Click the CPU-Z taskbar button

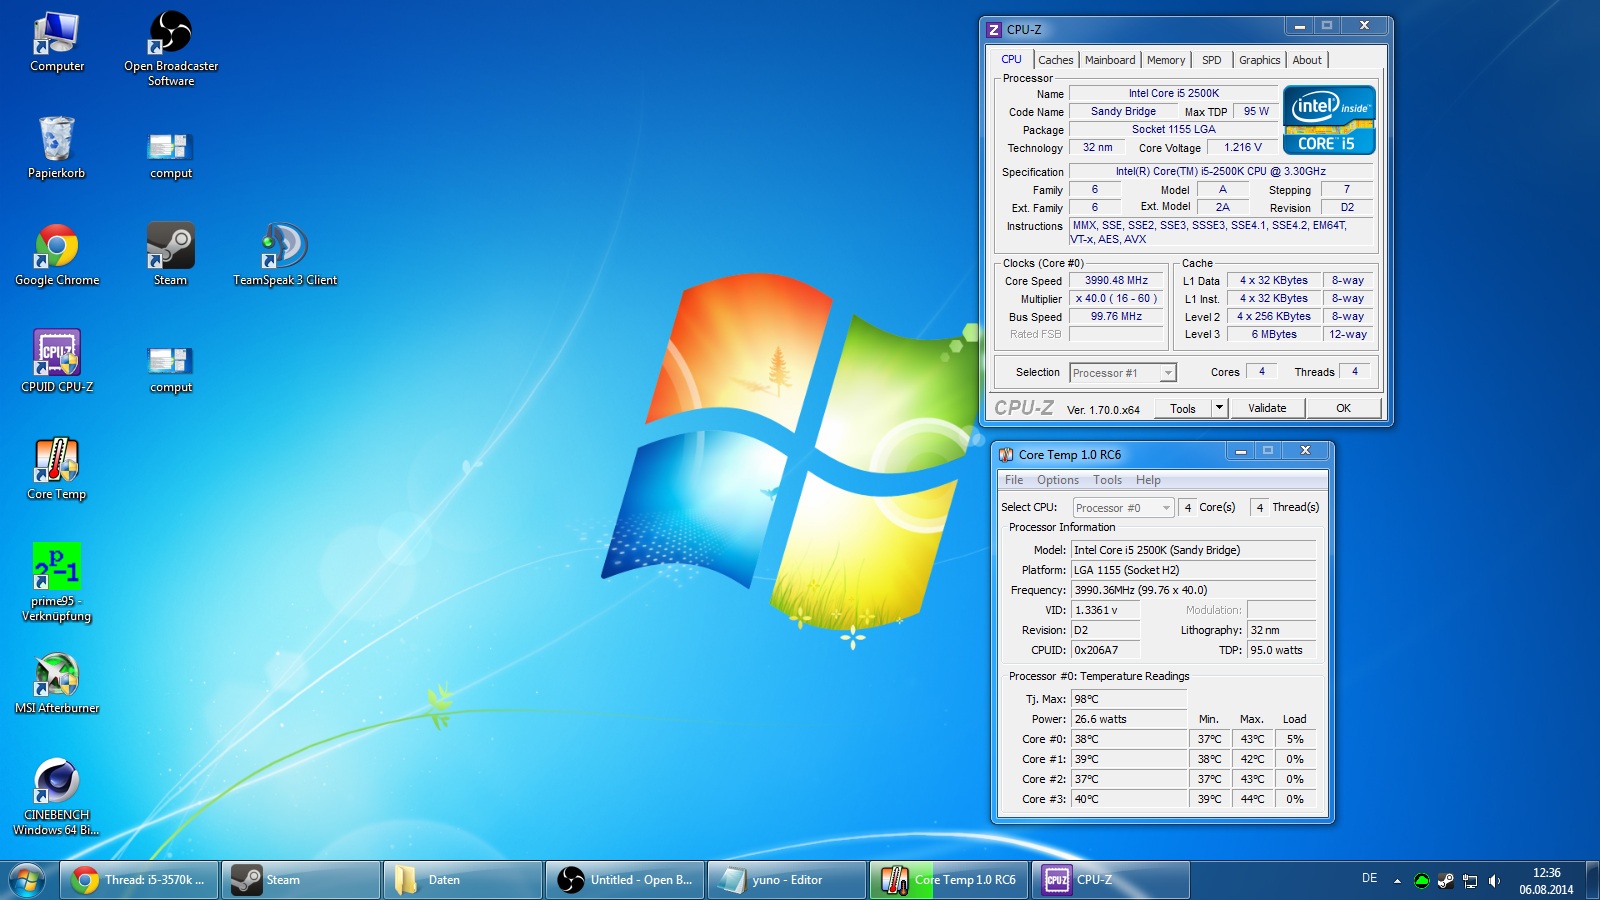pyautogui.click(x=1111, y=880)
